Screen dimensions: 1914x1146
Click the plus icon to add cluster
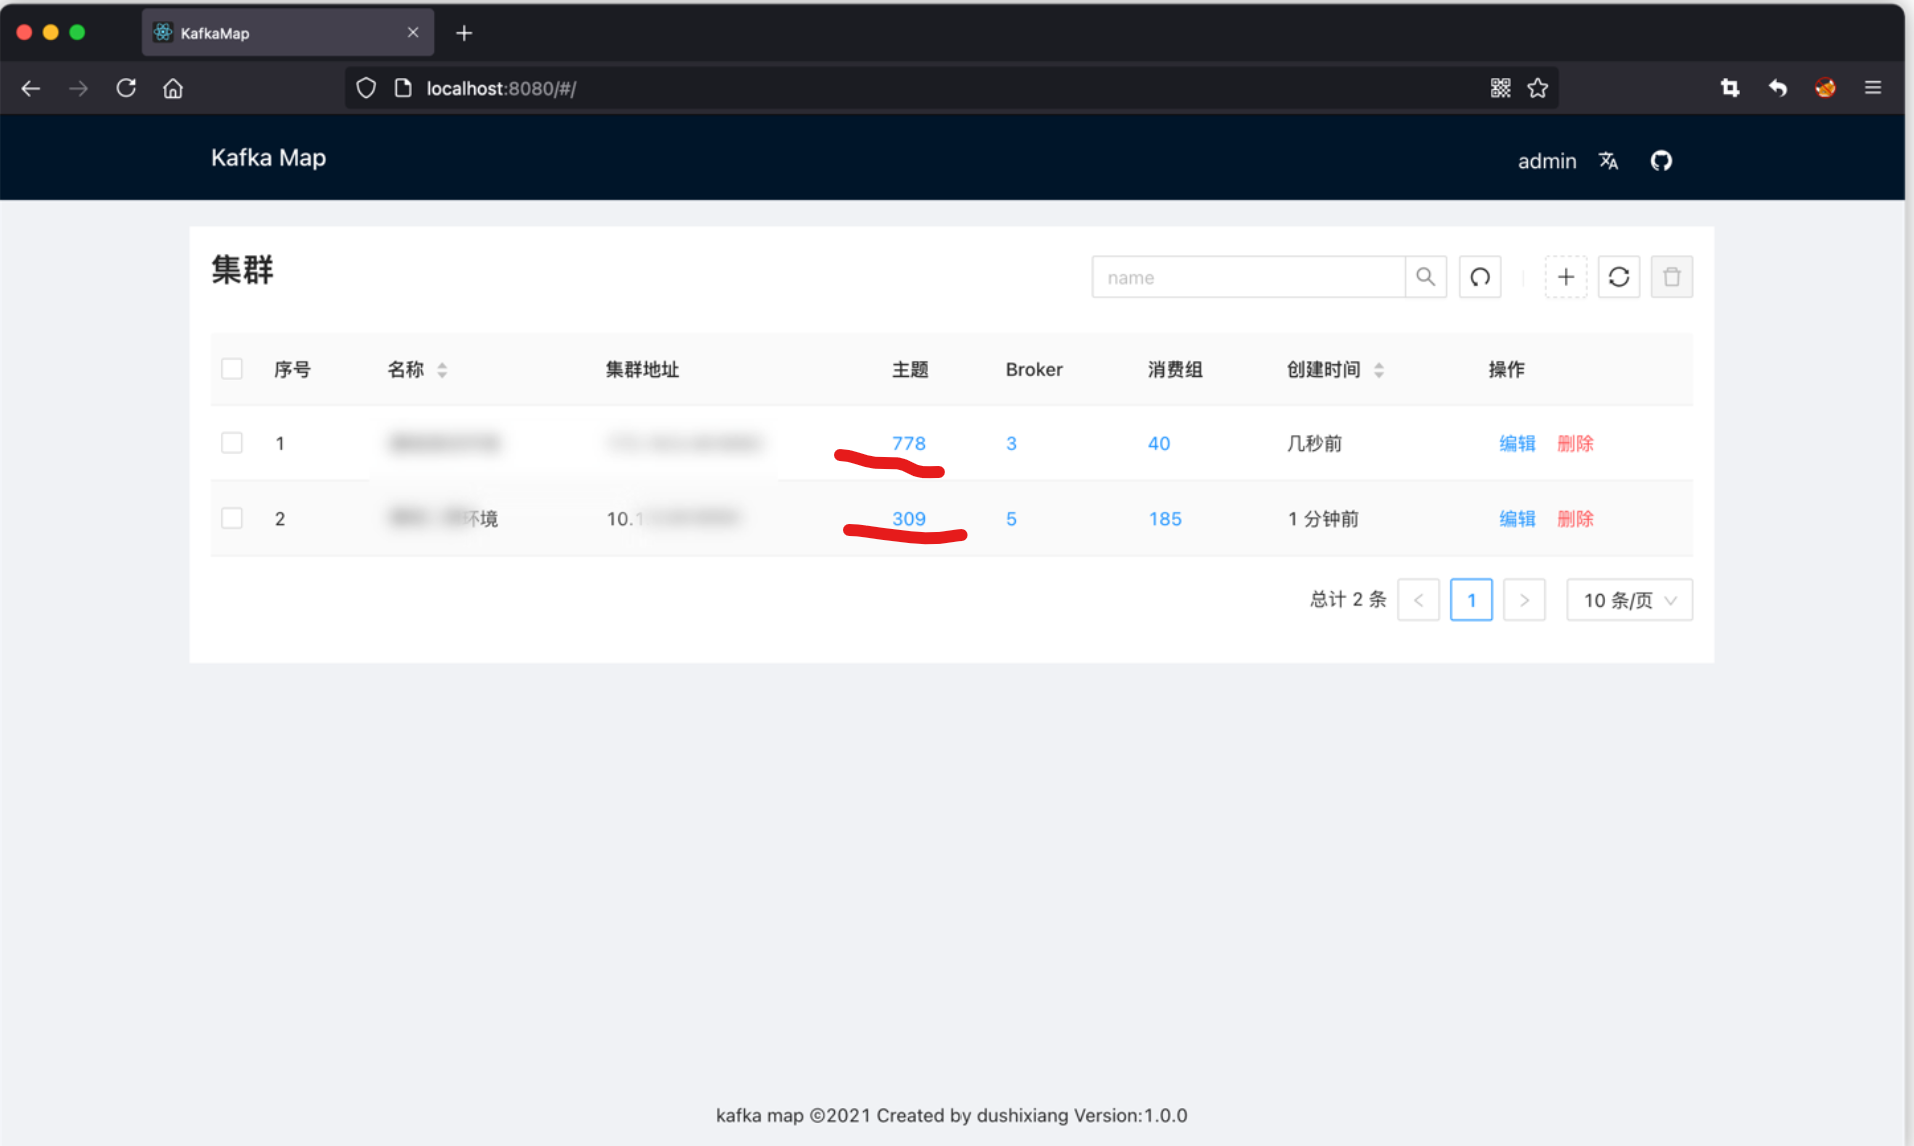click(x=1566, y=277)
